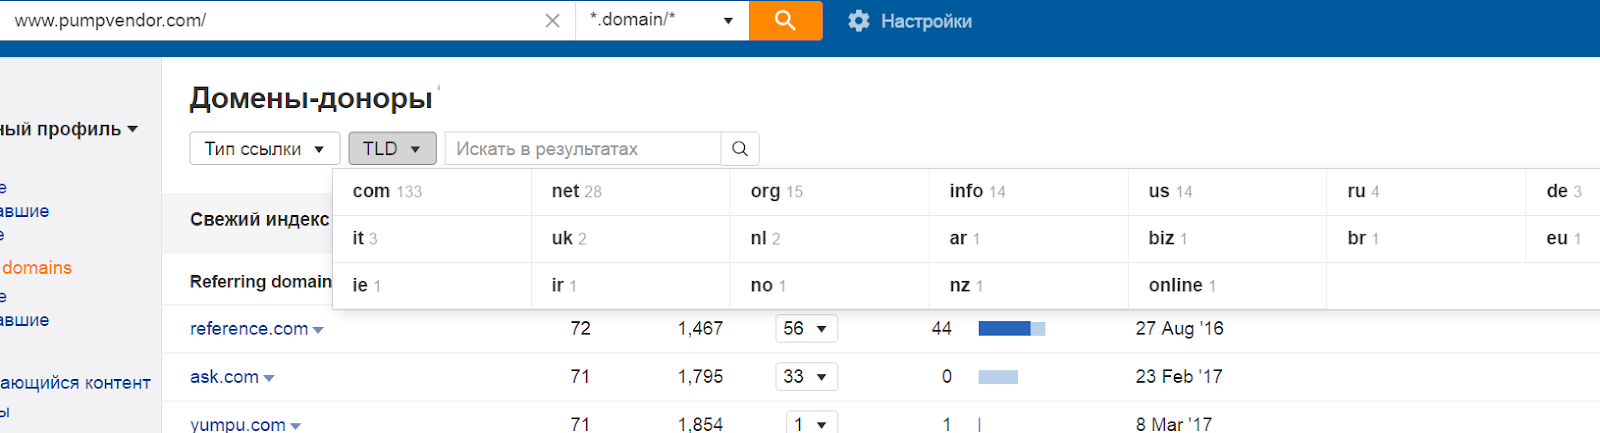
Task: Click the Искать в результатах search field
Action: 583,149
